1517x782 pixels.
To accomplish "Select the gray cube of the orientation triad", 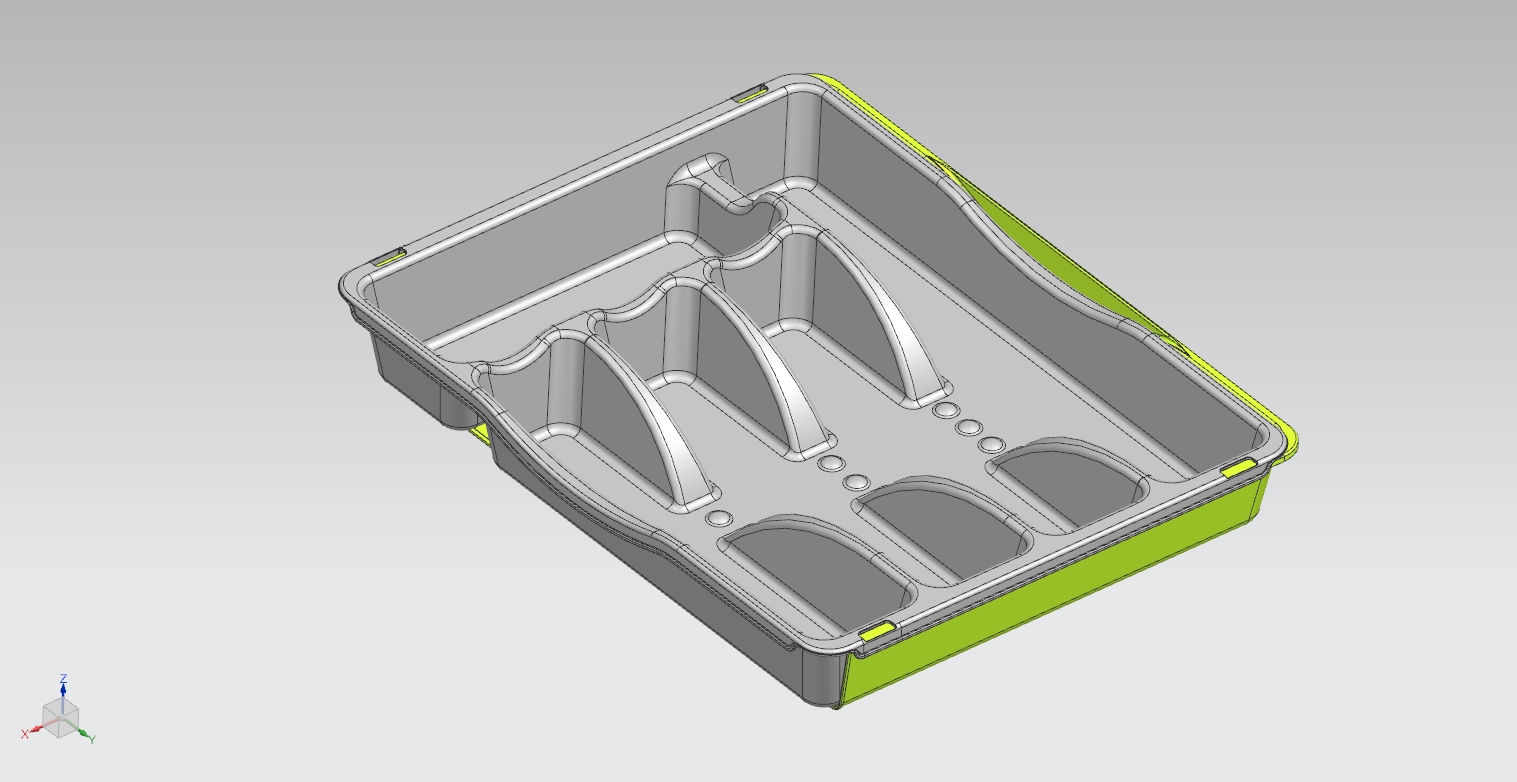I will click(x=58, y=717).
